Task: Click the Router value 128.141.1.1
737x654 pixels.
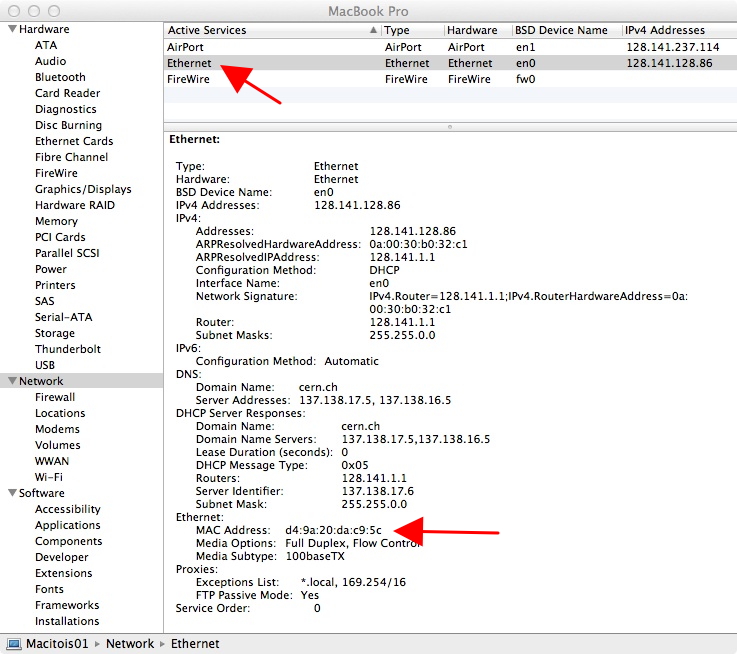Action: click(402, 323)
